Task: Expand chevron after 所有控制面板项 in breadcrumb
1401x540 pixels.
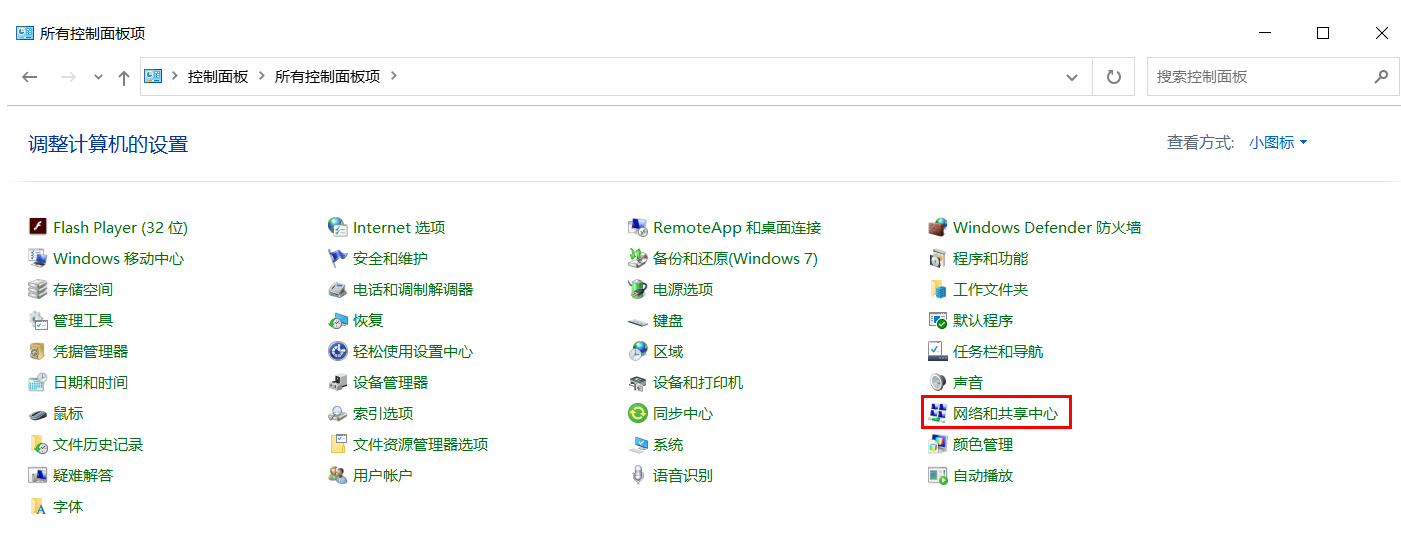Action: pyautogui.click(x=394, y=76)
